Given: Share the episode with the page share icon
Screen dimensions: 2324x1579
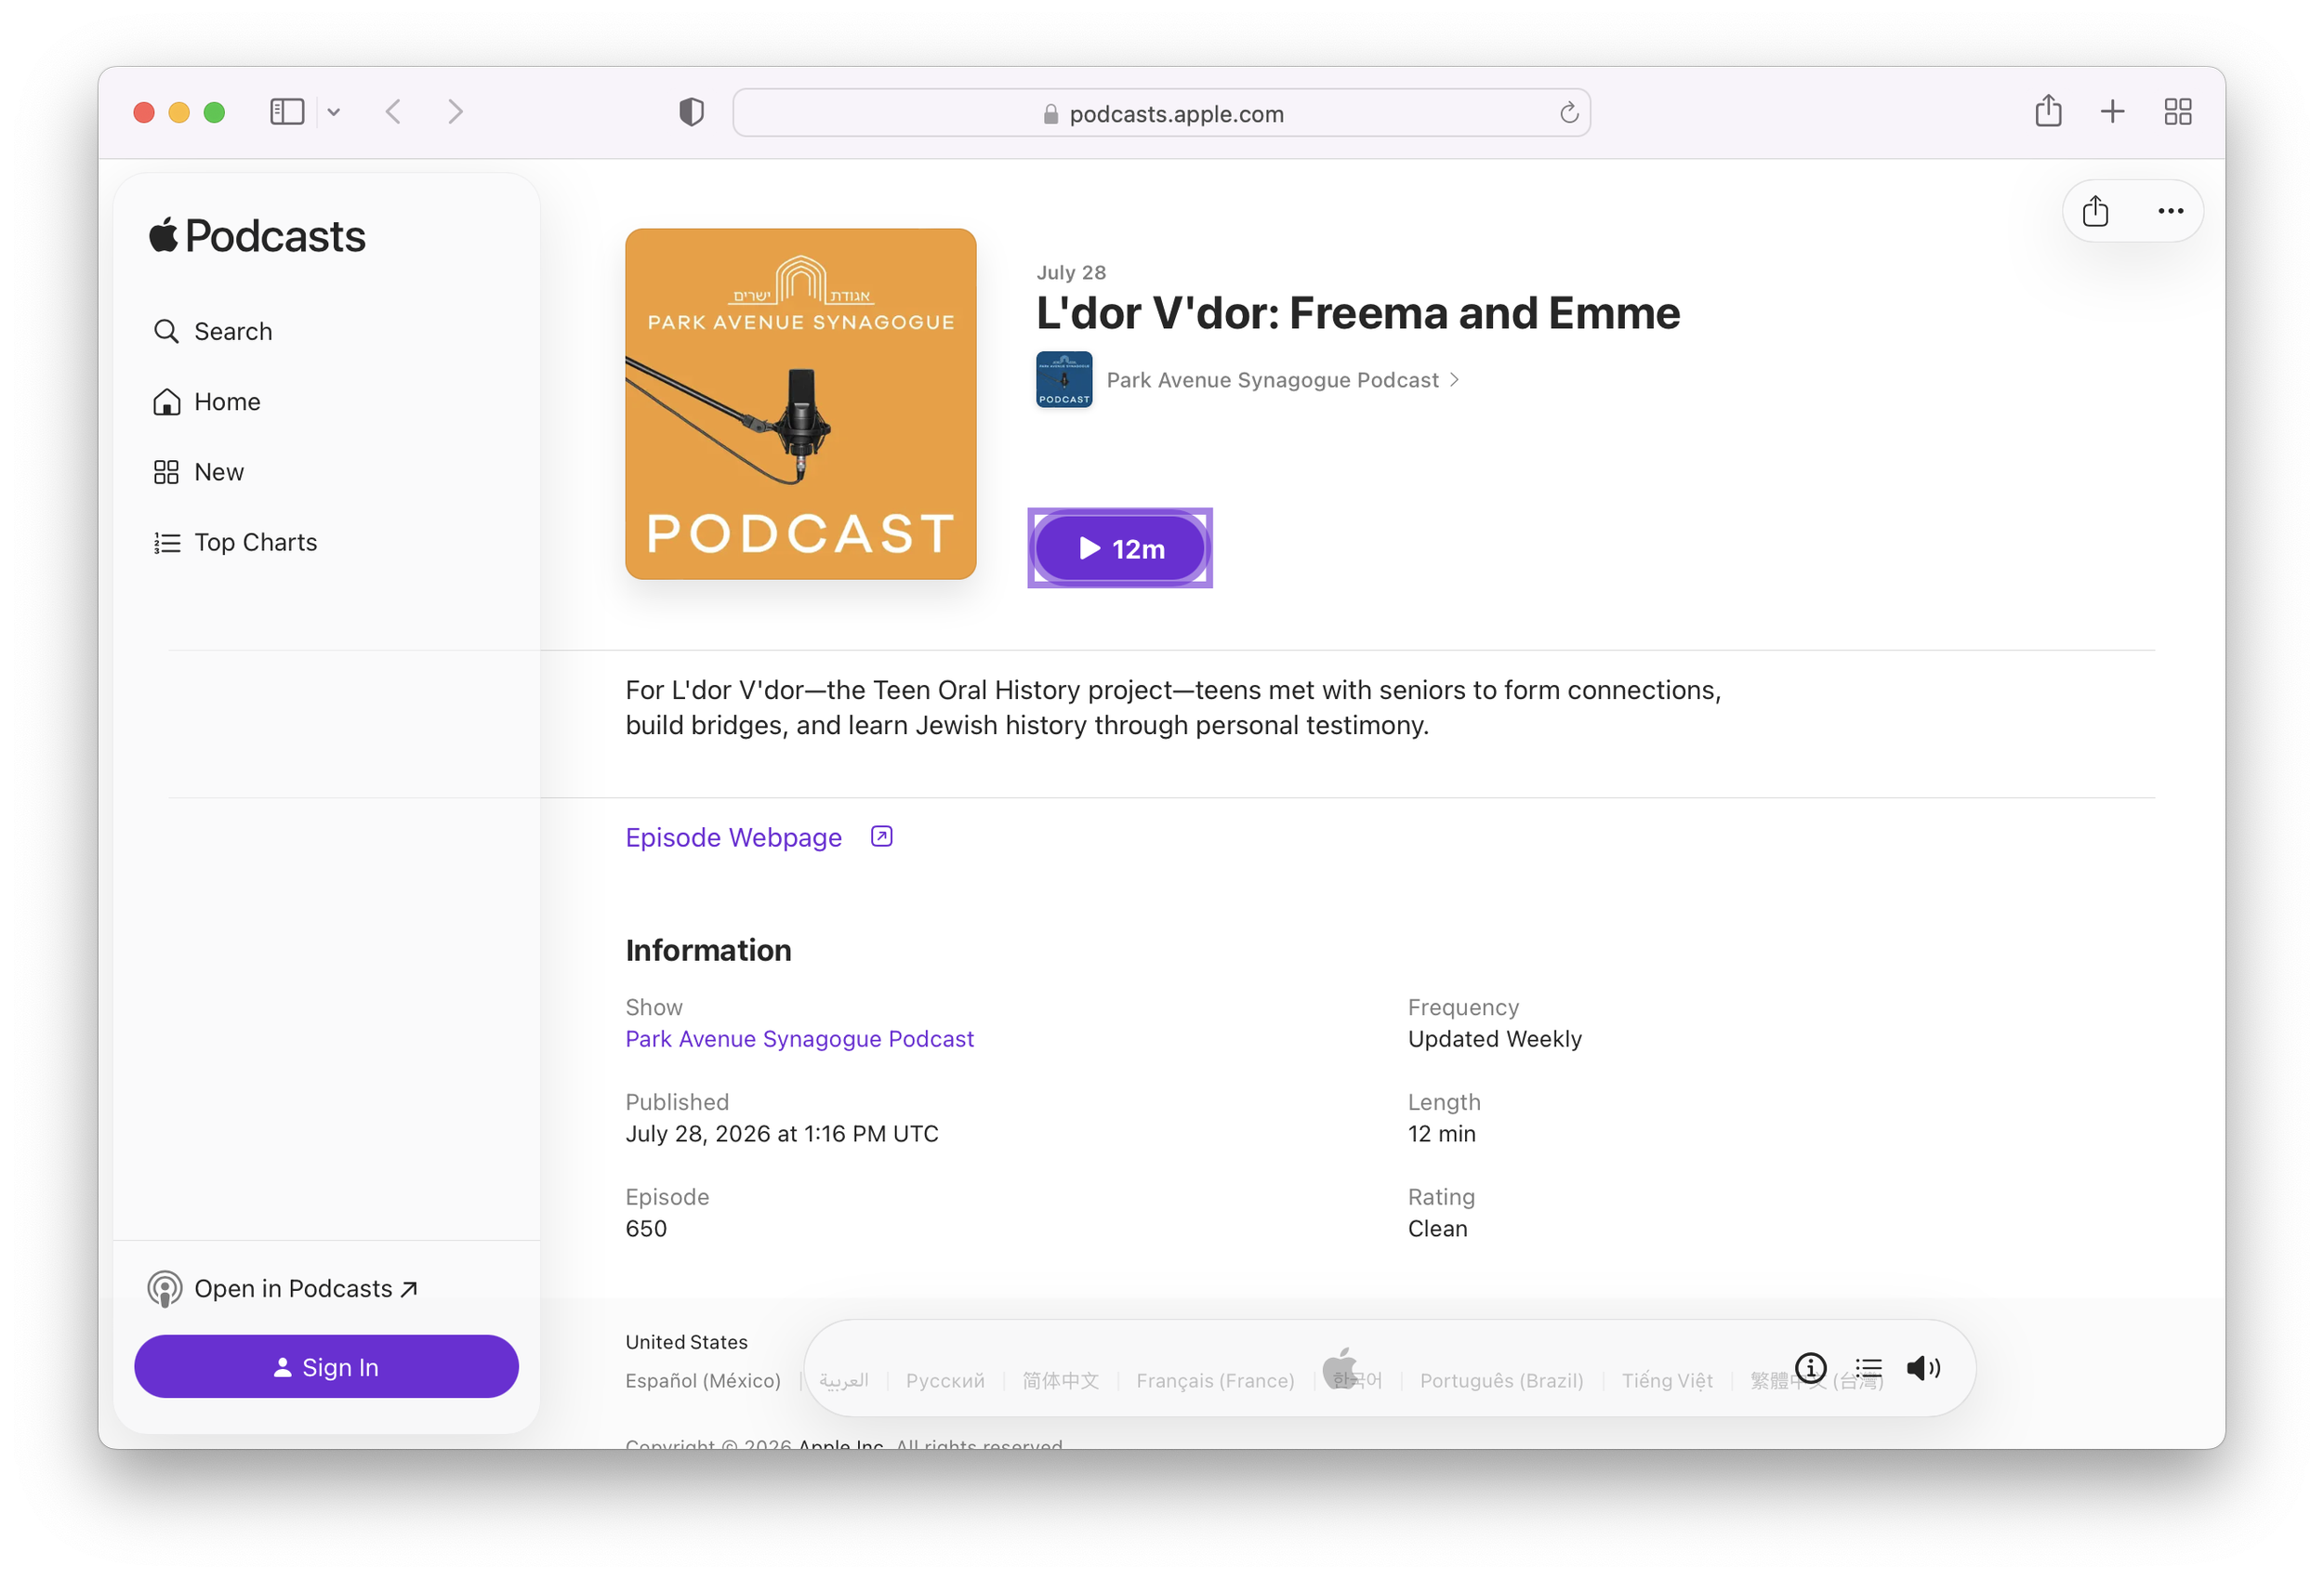Looking at the screenshot, I should coord(2095,211).
